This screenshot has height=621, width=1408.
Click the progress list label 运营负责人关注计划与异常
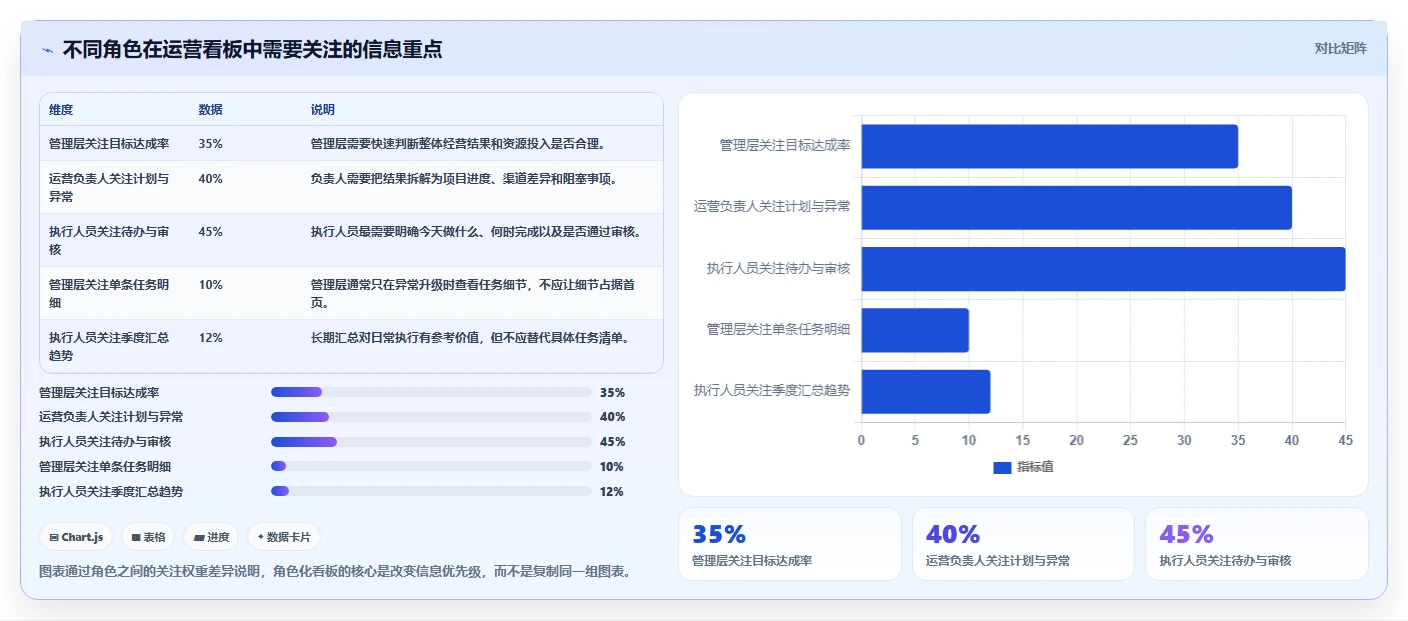click(111, 417)
